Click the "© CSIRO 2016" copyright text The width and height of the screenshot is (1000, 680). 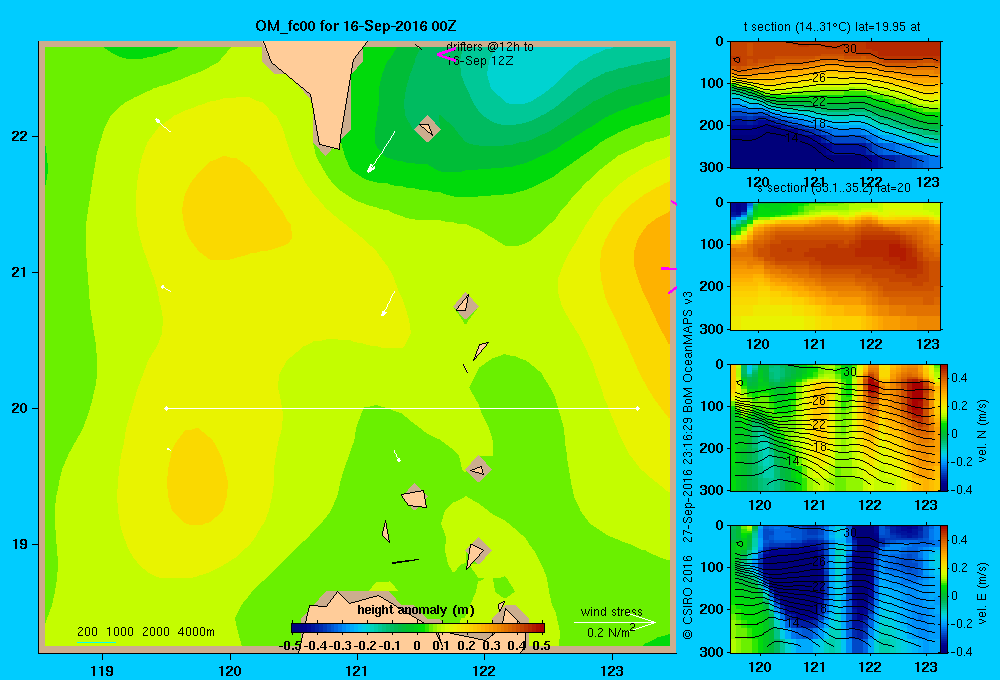tap(688, 598)
